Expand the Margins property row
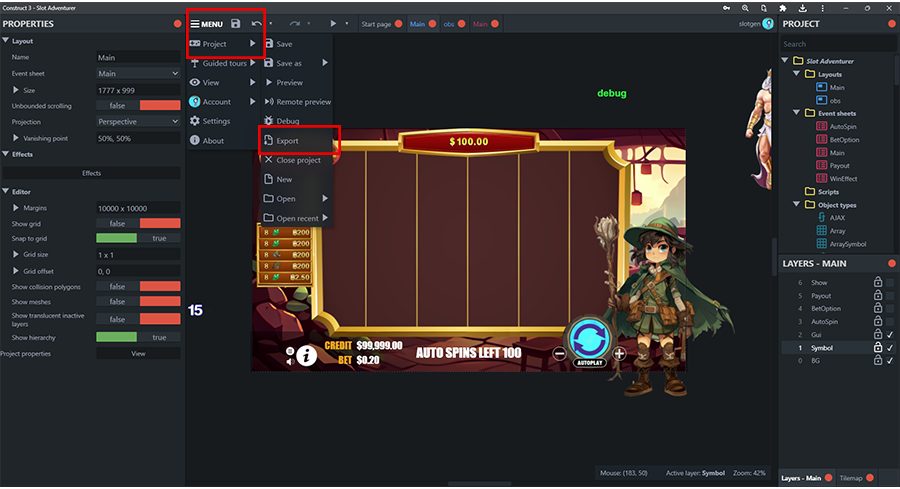The image size is (900, 489). point(16,208)
